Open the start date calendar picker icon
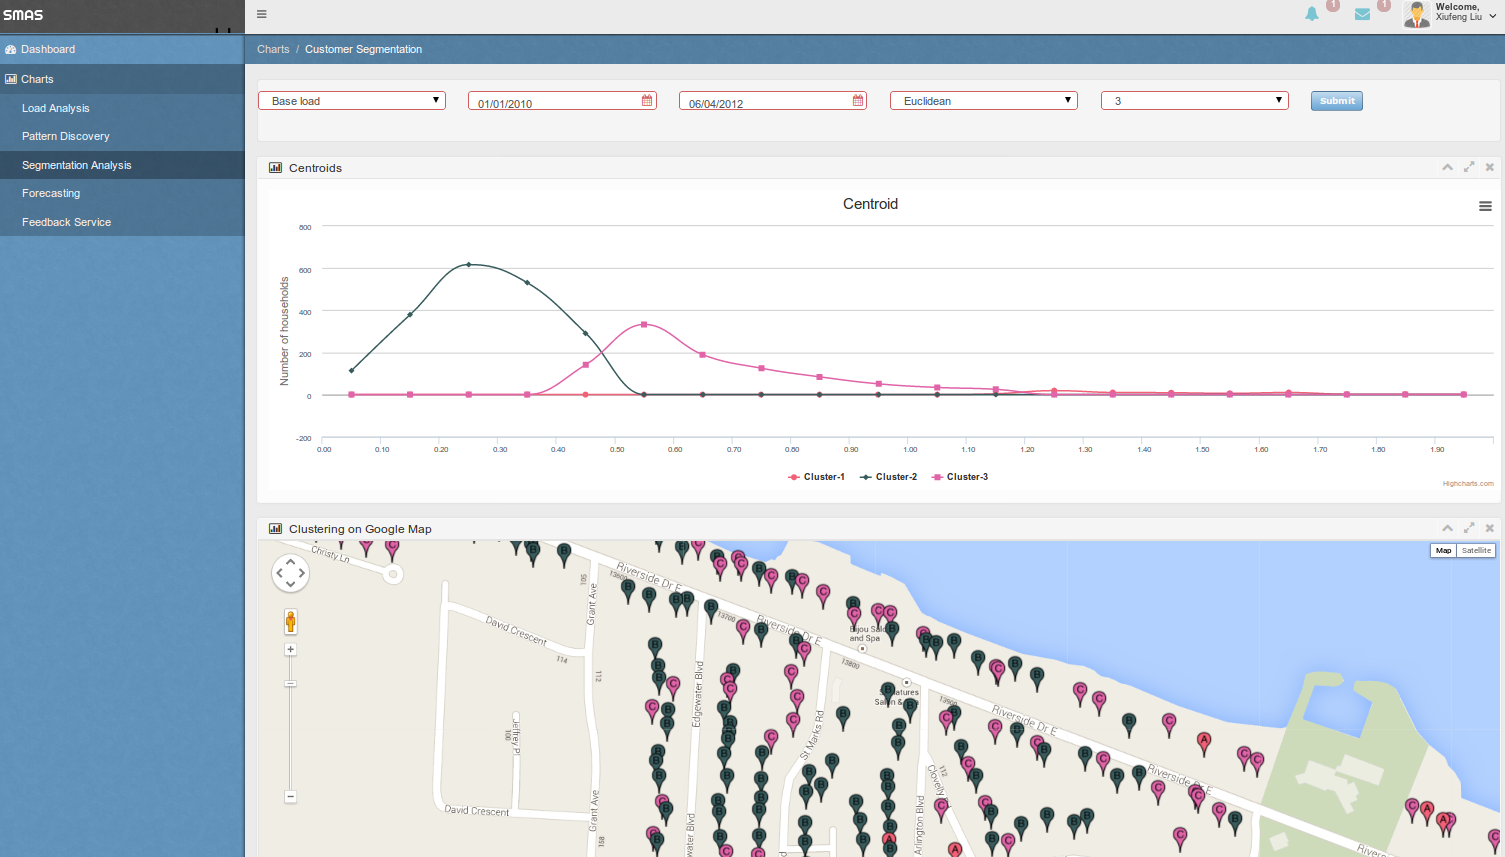Viewport: 1505px width, 857px height. click(647, 101)
